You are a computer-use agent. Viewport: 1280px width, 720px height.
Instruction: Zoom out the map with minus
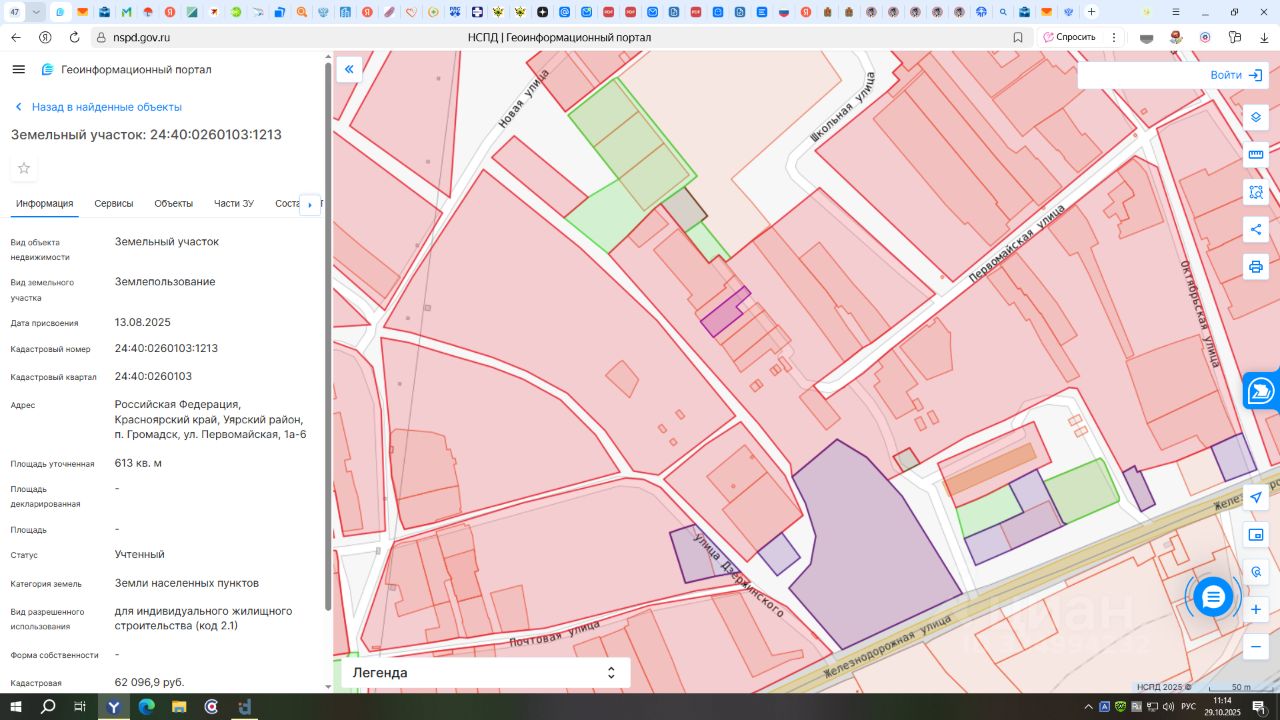coord(1256,647)
